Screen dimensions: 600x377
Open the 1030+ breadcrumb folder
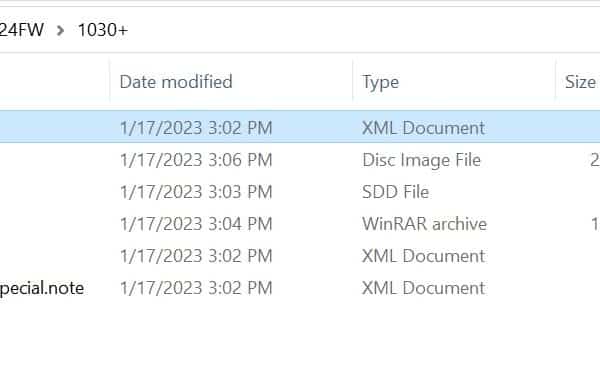tap(103, 30)
